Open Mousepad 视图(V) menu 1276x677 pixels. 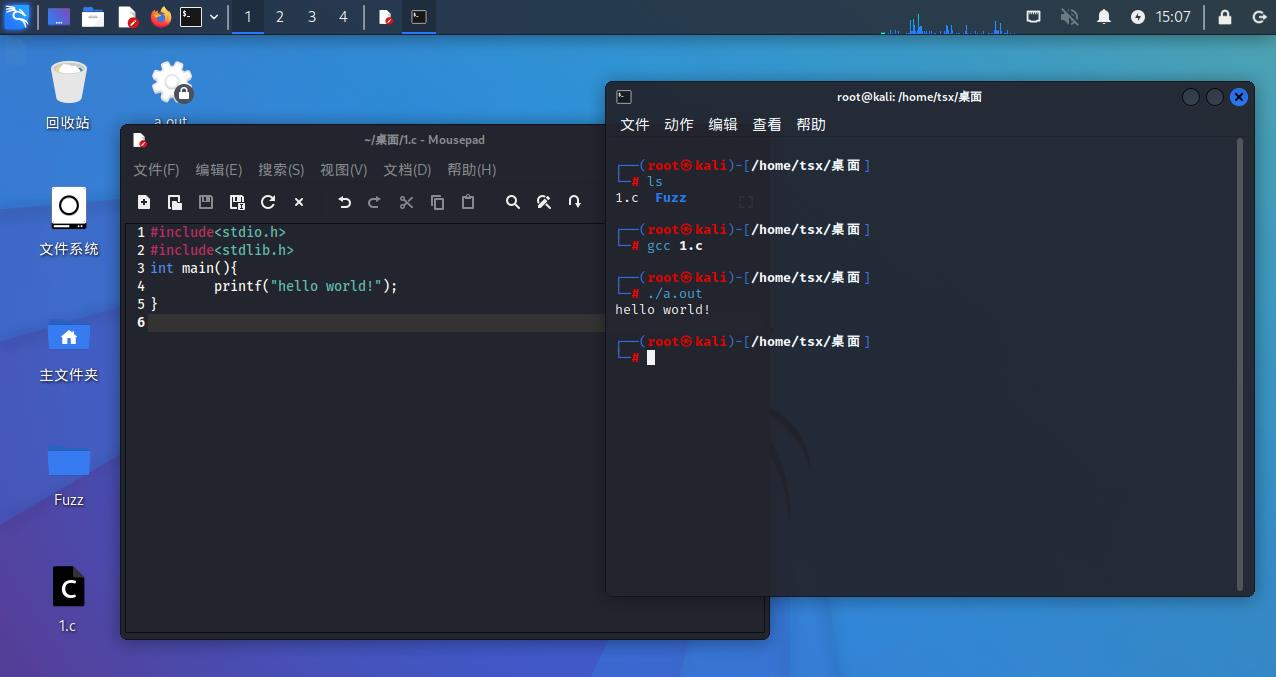344,170
